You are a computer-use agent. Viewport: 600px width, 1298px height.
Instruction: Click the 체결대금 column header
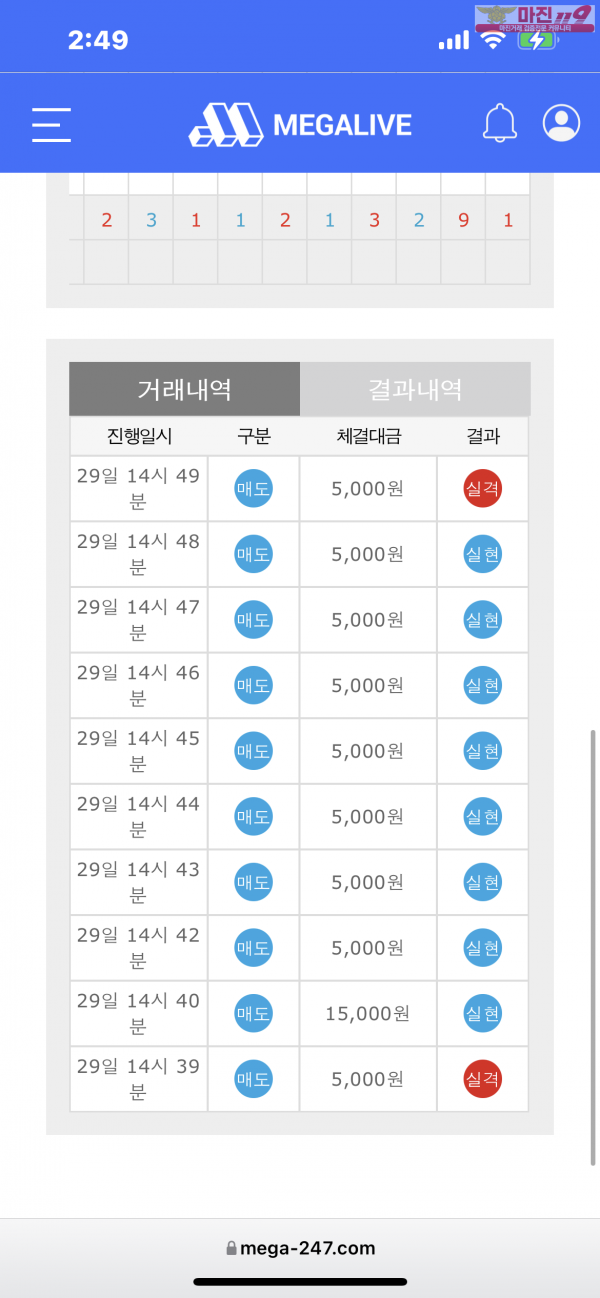click(x=368, y=436)
